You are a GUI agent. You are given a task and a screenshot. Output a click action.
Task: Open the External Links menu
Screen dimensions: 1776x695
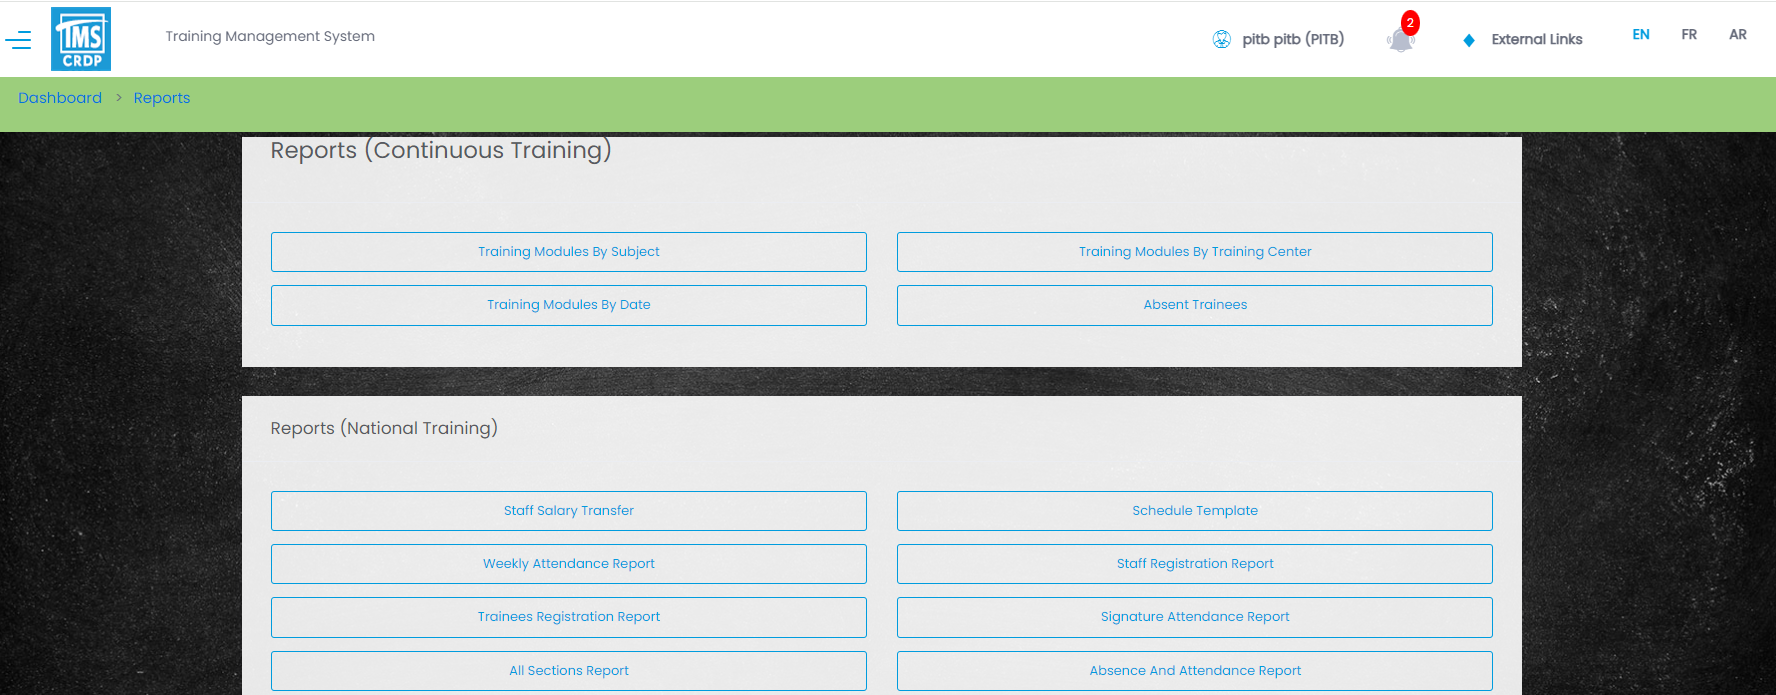(x=1536, y=39)
